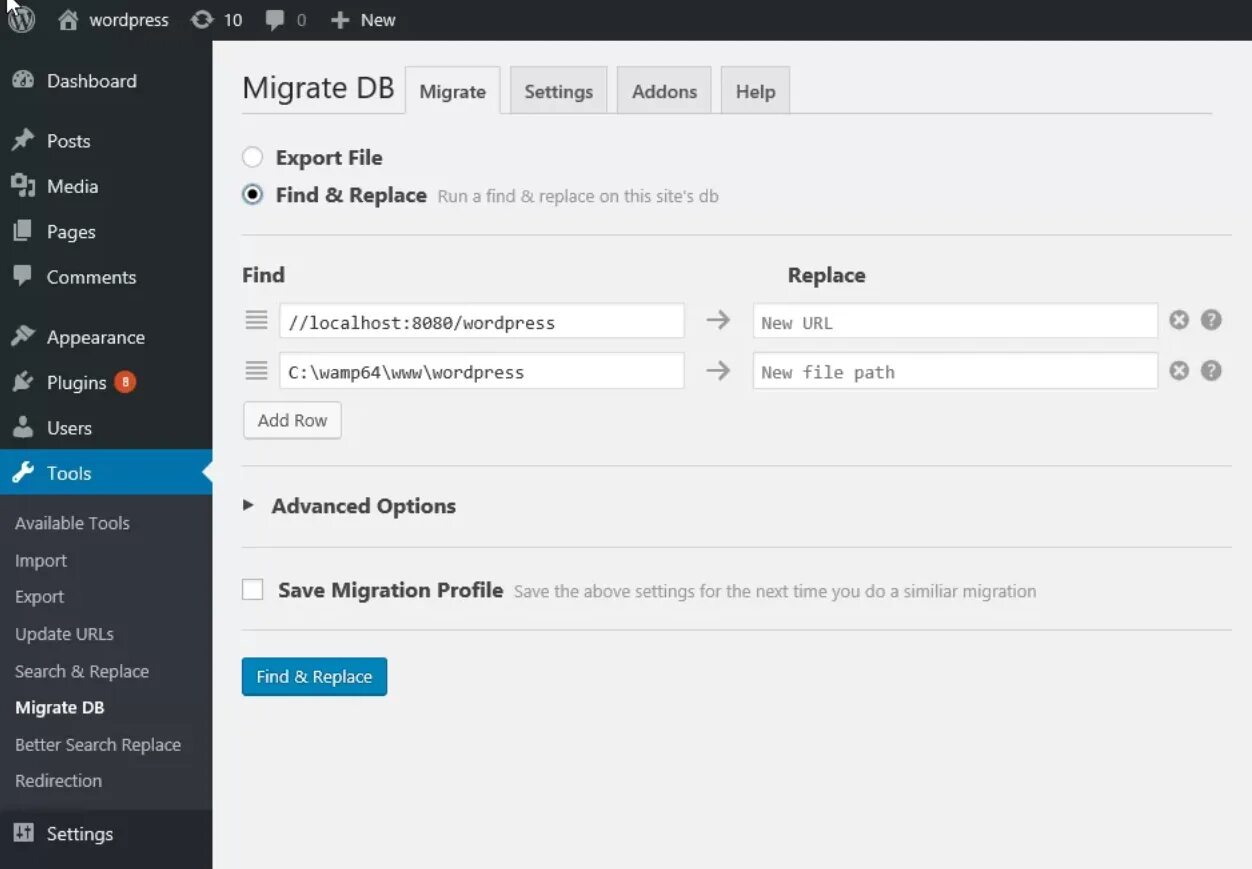Grab the reorder handle of the wamp64 row
1252x869 pixels.
point(257,370)
